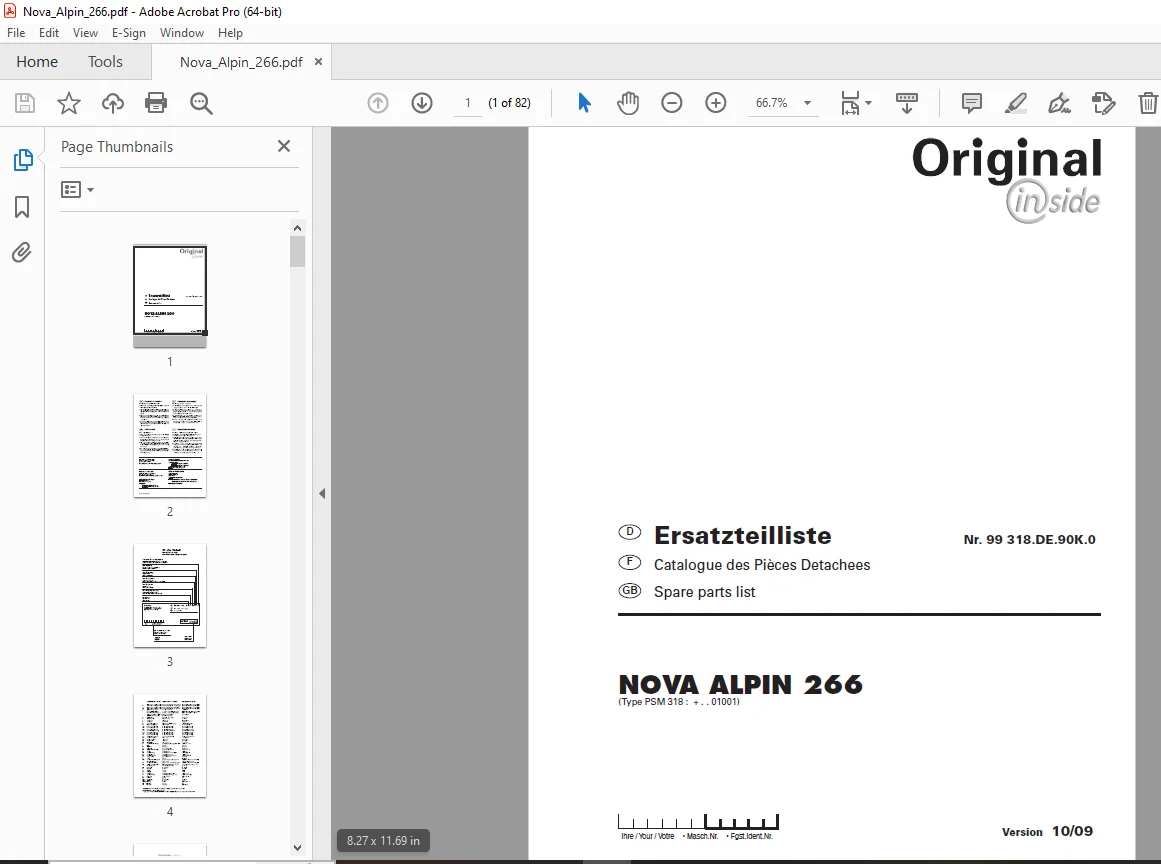Choose the Selection arrow tool
This screenshot has width=1161, height=864.
pos(584,103)
